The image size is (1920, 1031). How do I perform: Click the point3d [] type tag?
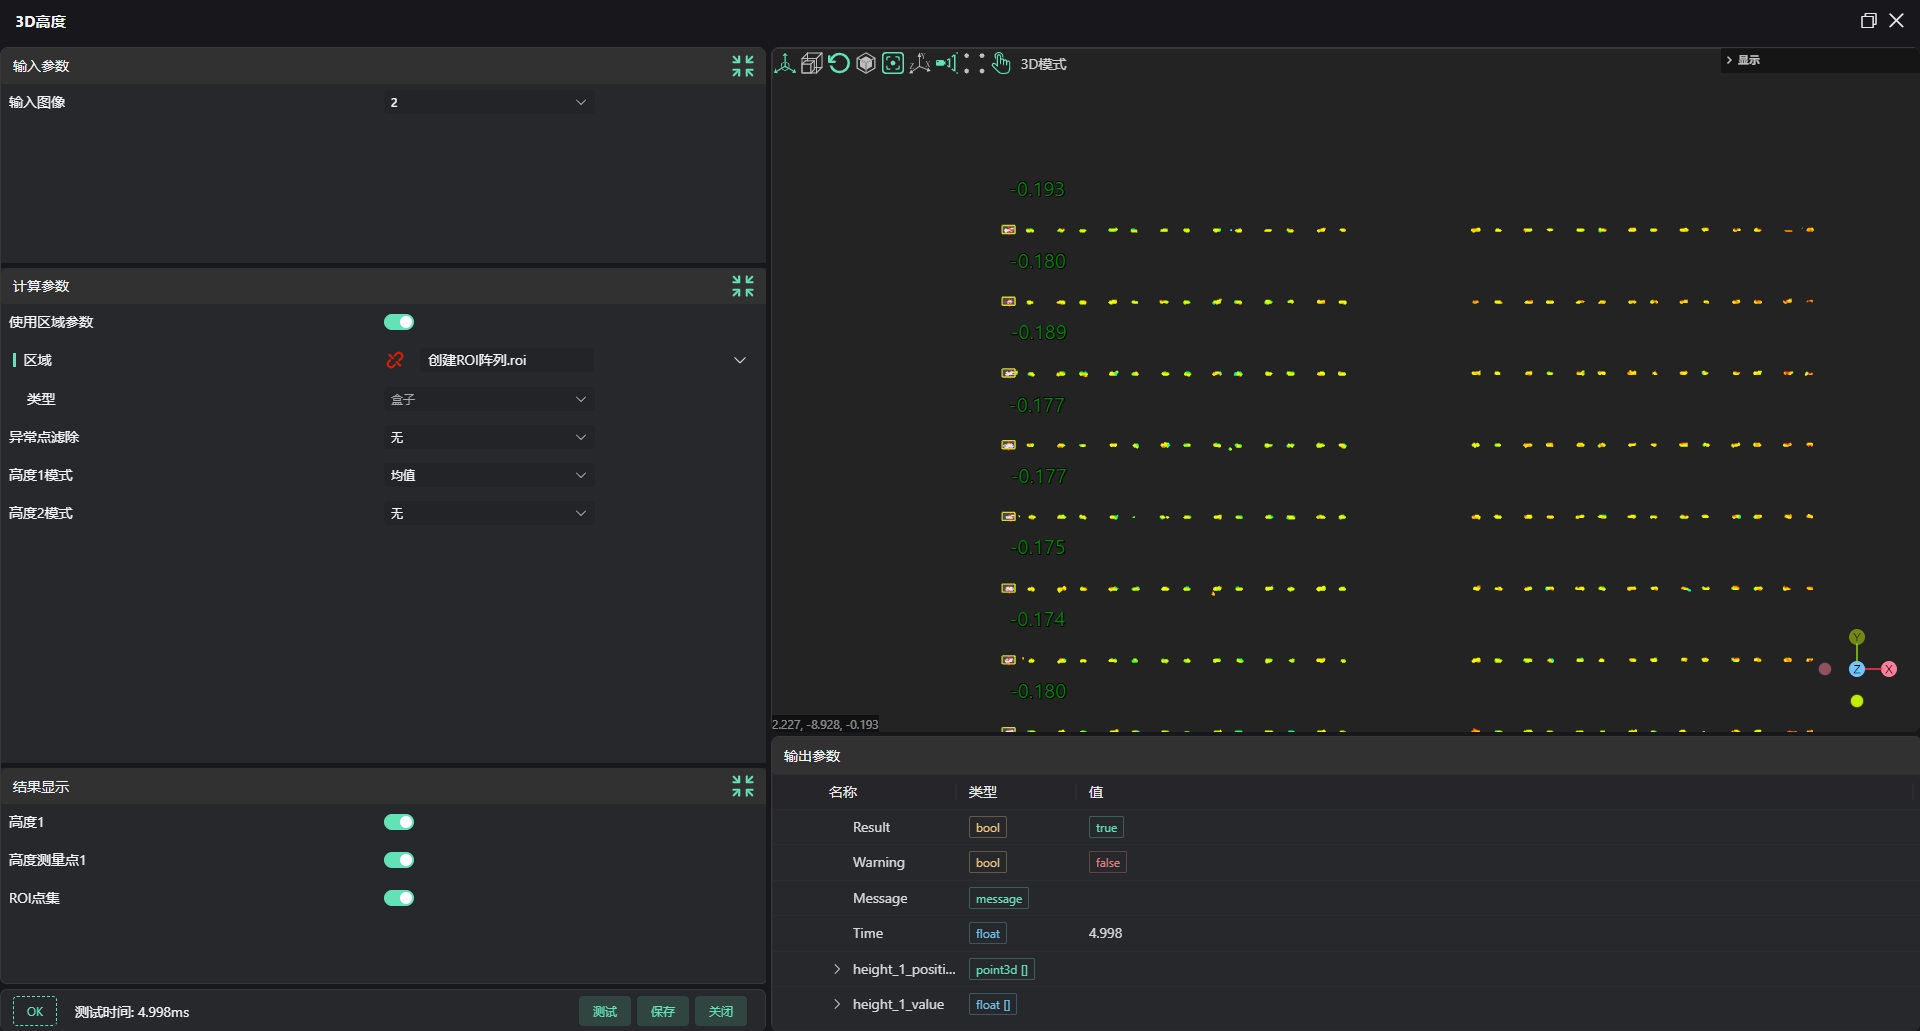[1002, 970]
